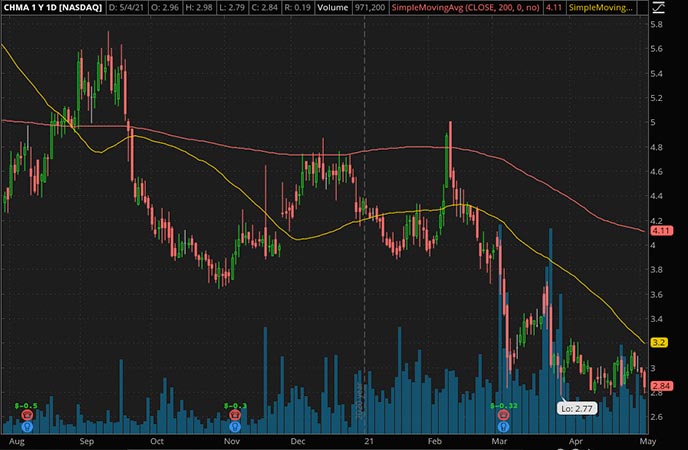Click the August earnings phone icon
The width and height of the screenshot is (688, 450).
[26, 414]
